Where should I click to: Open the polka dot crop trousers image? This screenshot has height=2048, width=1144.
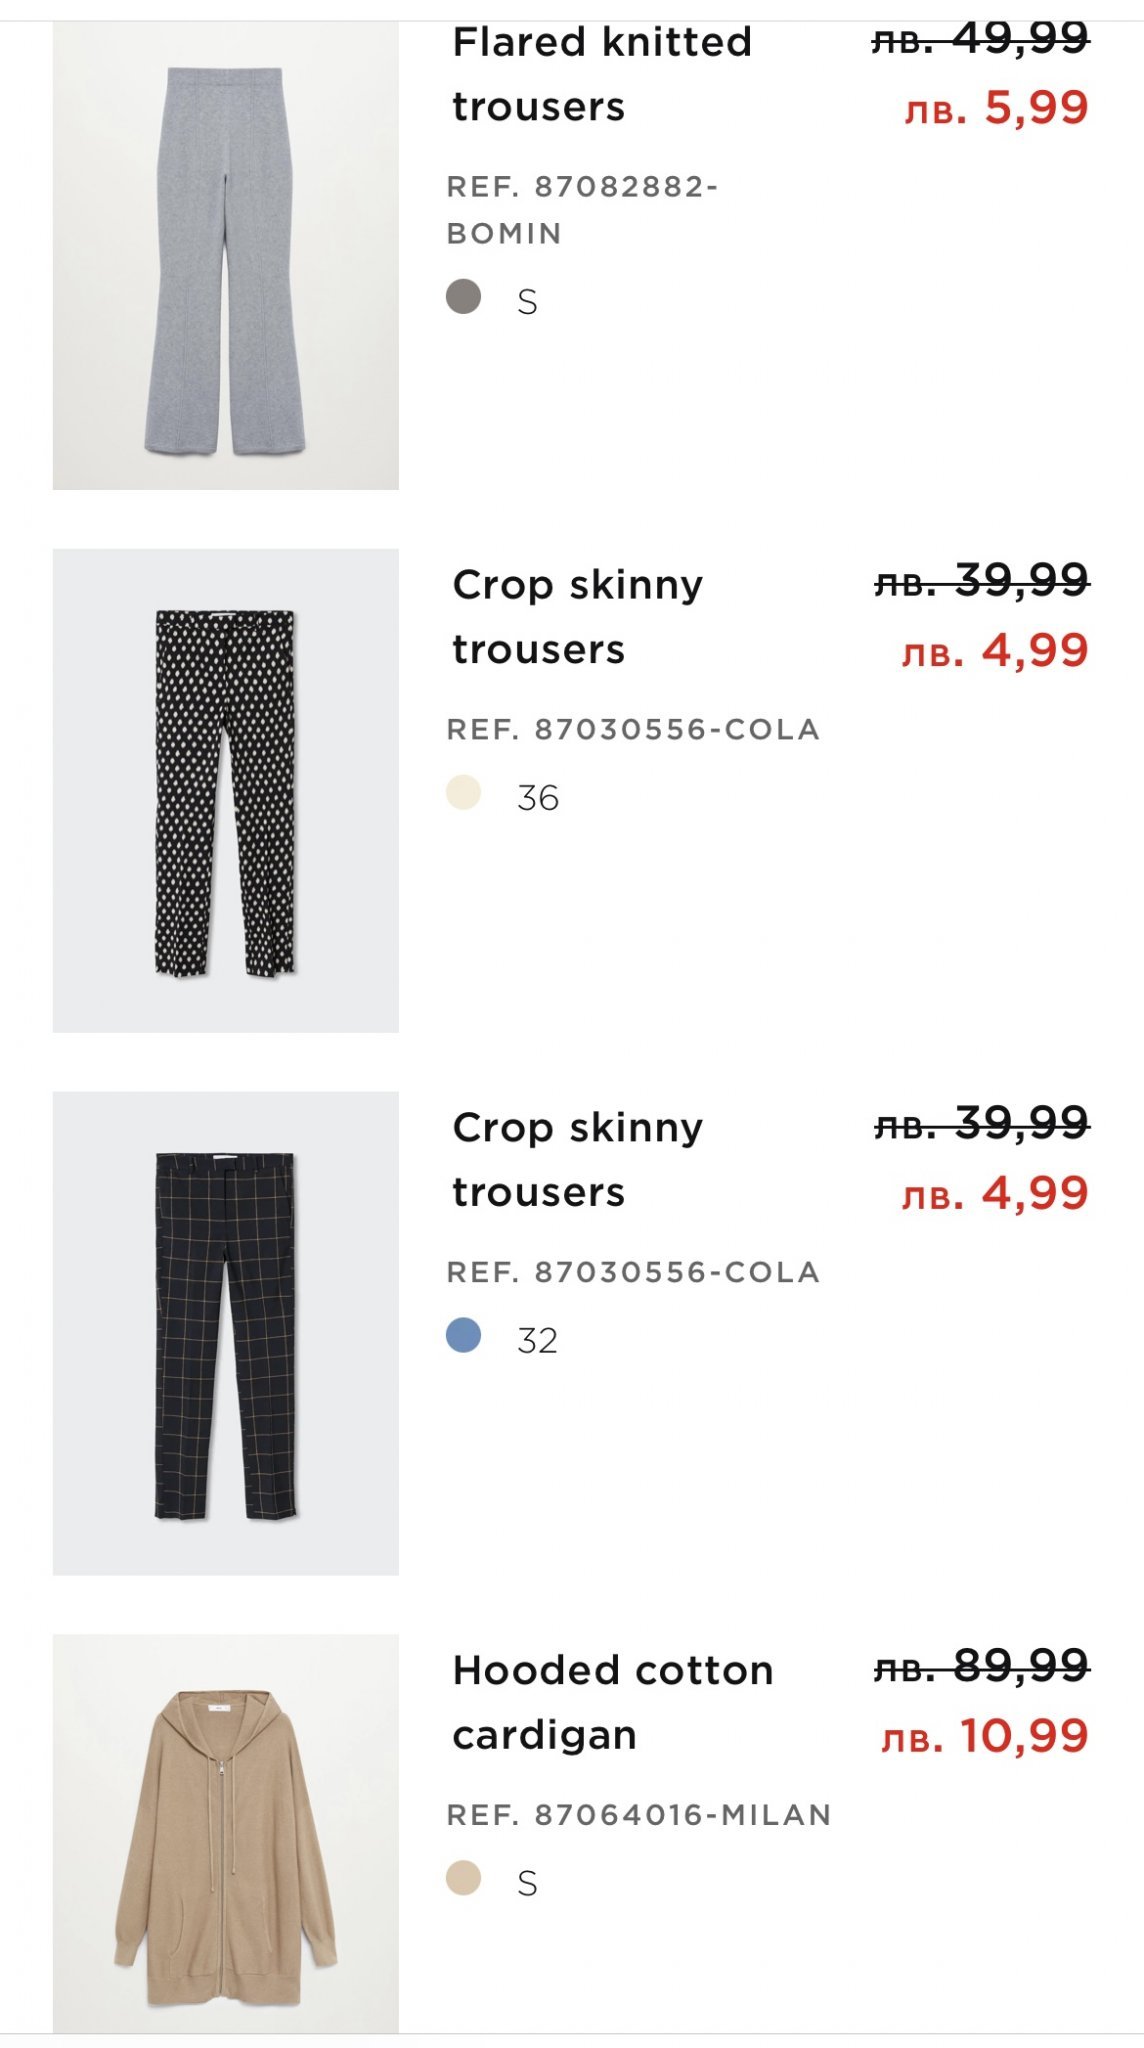(225, 790)
